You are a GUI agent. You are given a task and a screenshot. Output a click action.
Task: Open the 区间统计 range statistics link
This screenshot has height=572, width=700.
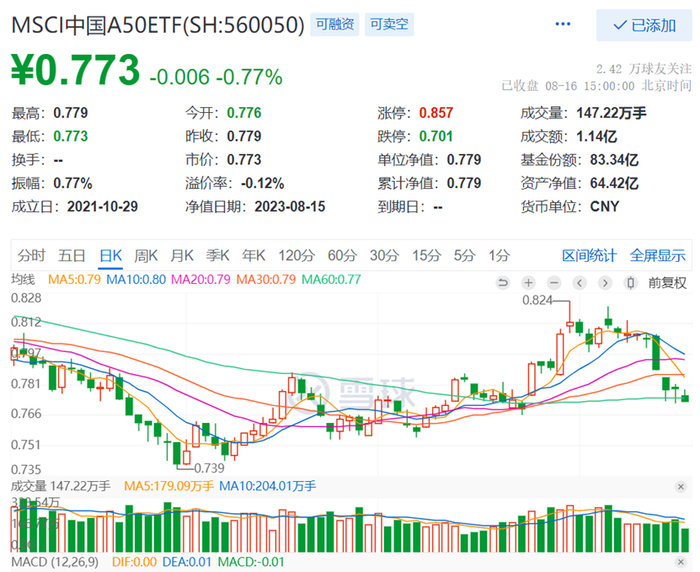click(589, 255)
